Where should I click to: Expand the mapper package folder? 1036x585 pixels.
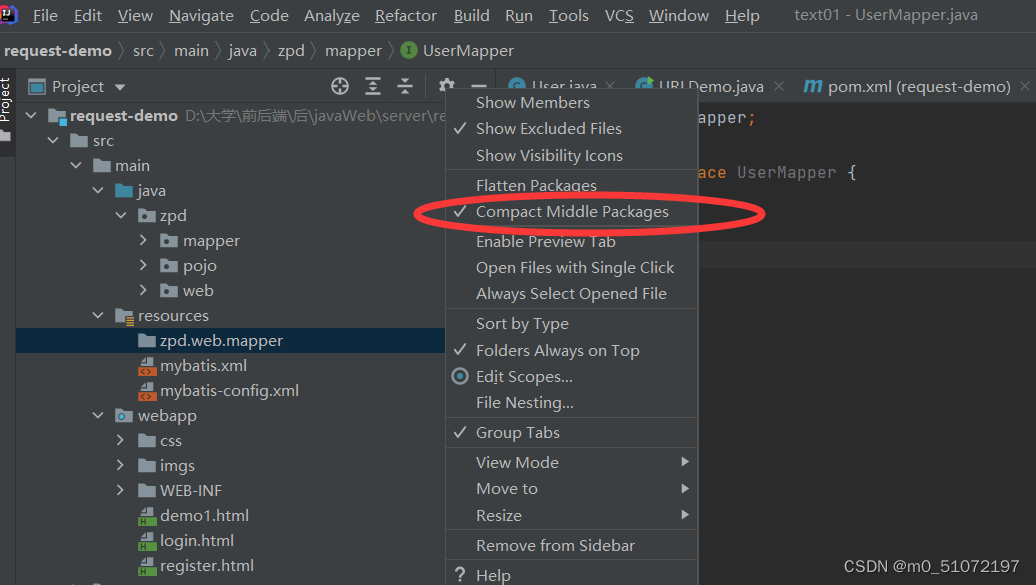143,241
